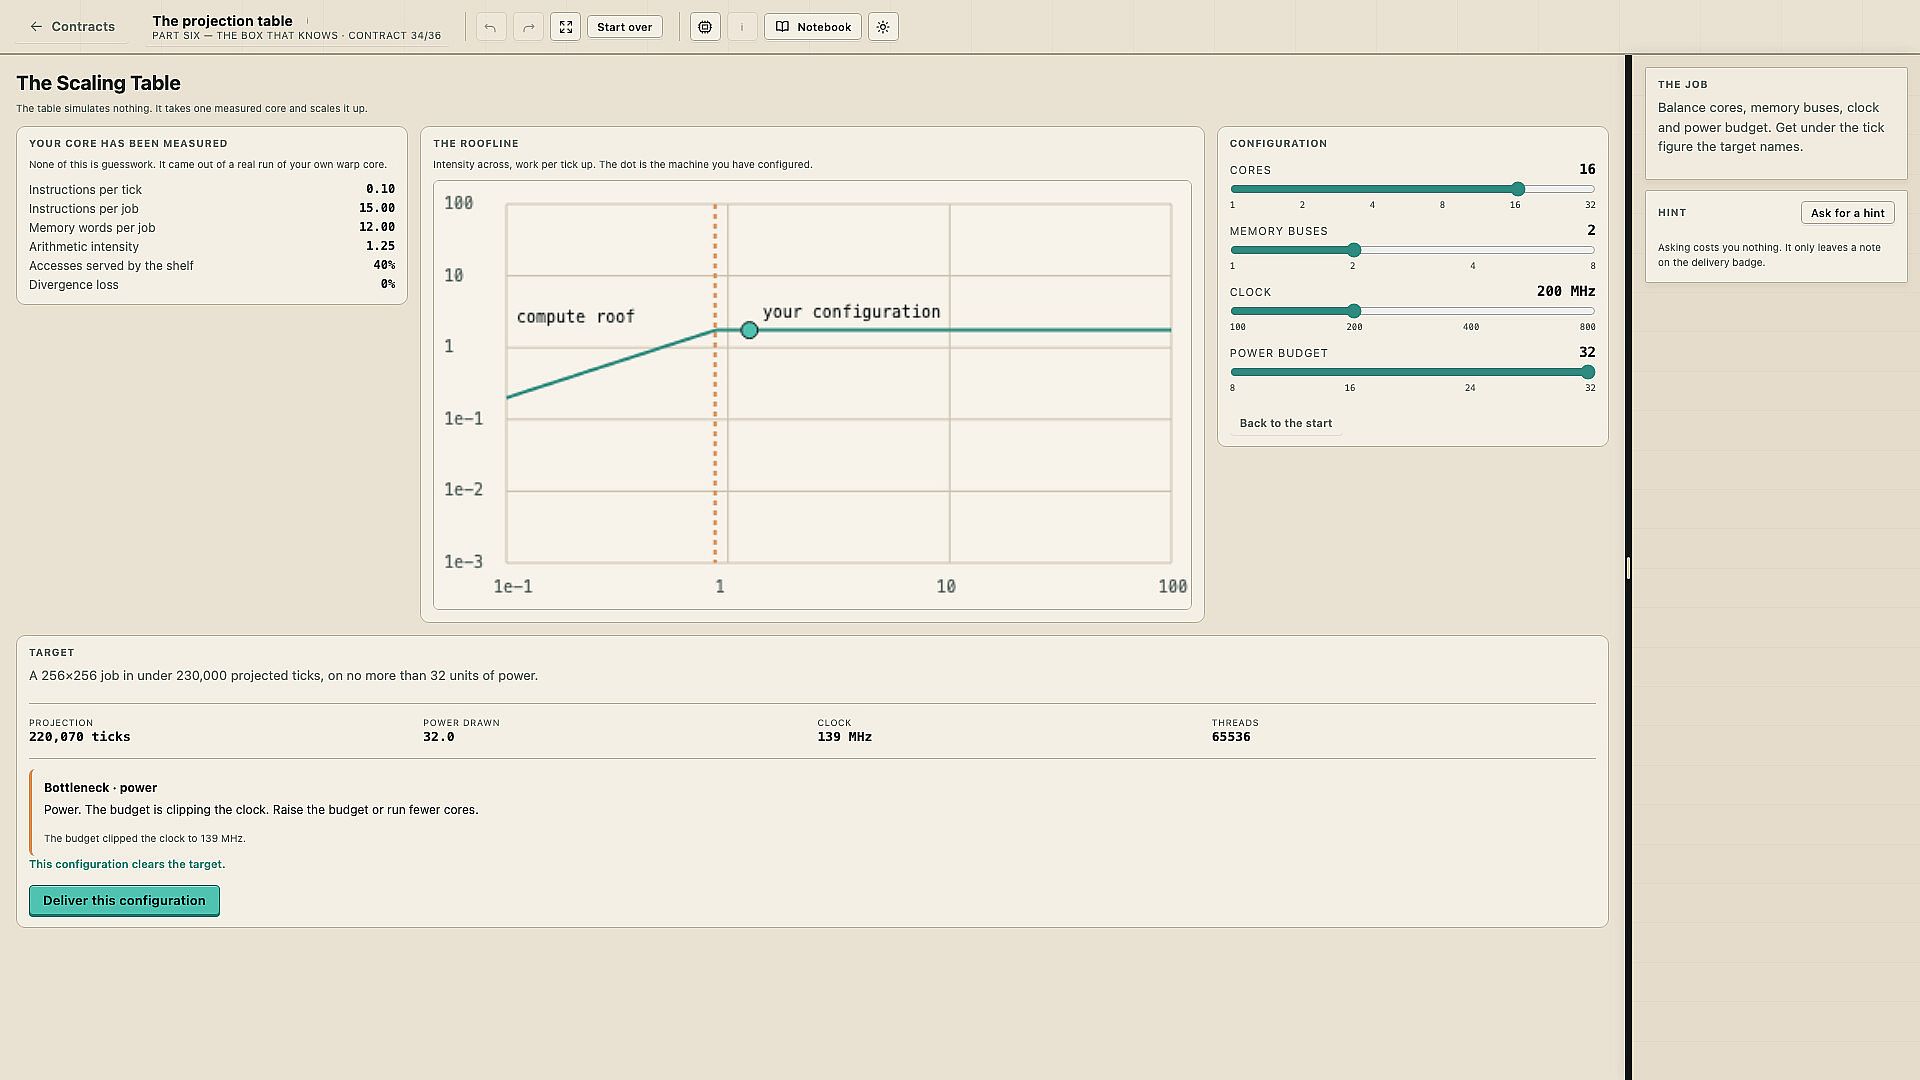Open the Notebook
This screenshot has width=1920, height=1080.
(813, 27)
